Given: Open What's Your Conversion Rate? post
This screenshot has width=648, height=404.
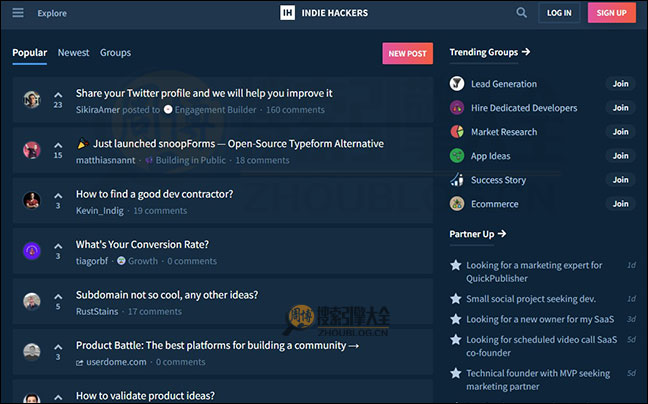Looking at the screenshot, I should tap(142, 245).
